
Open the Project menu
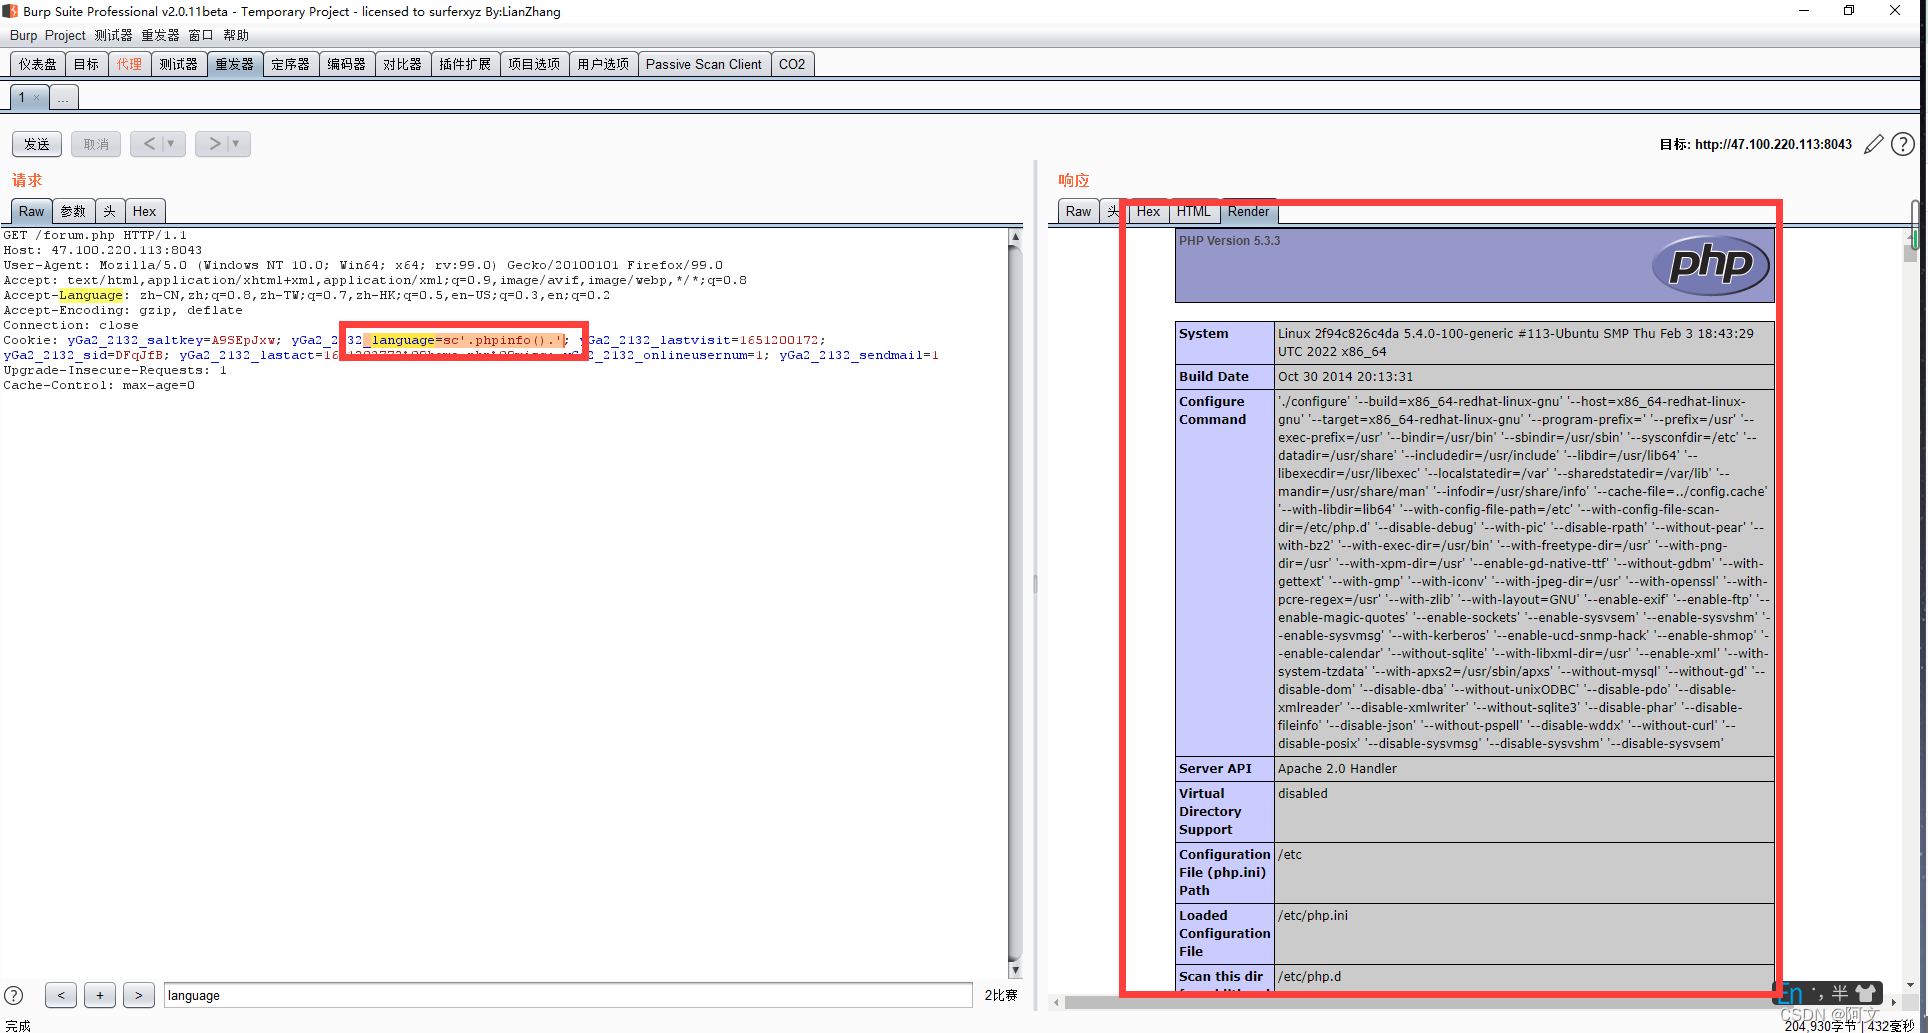pos(65,36)
